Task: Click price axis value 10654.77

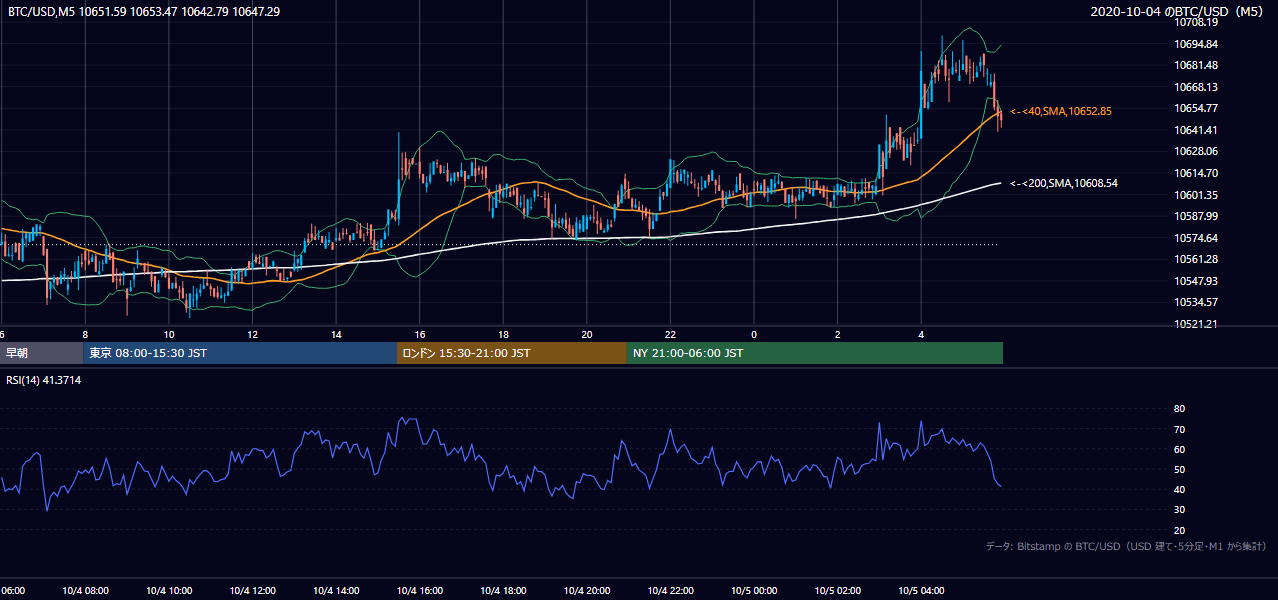Action: pyautogui.click(x=1197, y=108)
